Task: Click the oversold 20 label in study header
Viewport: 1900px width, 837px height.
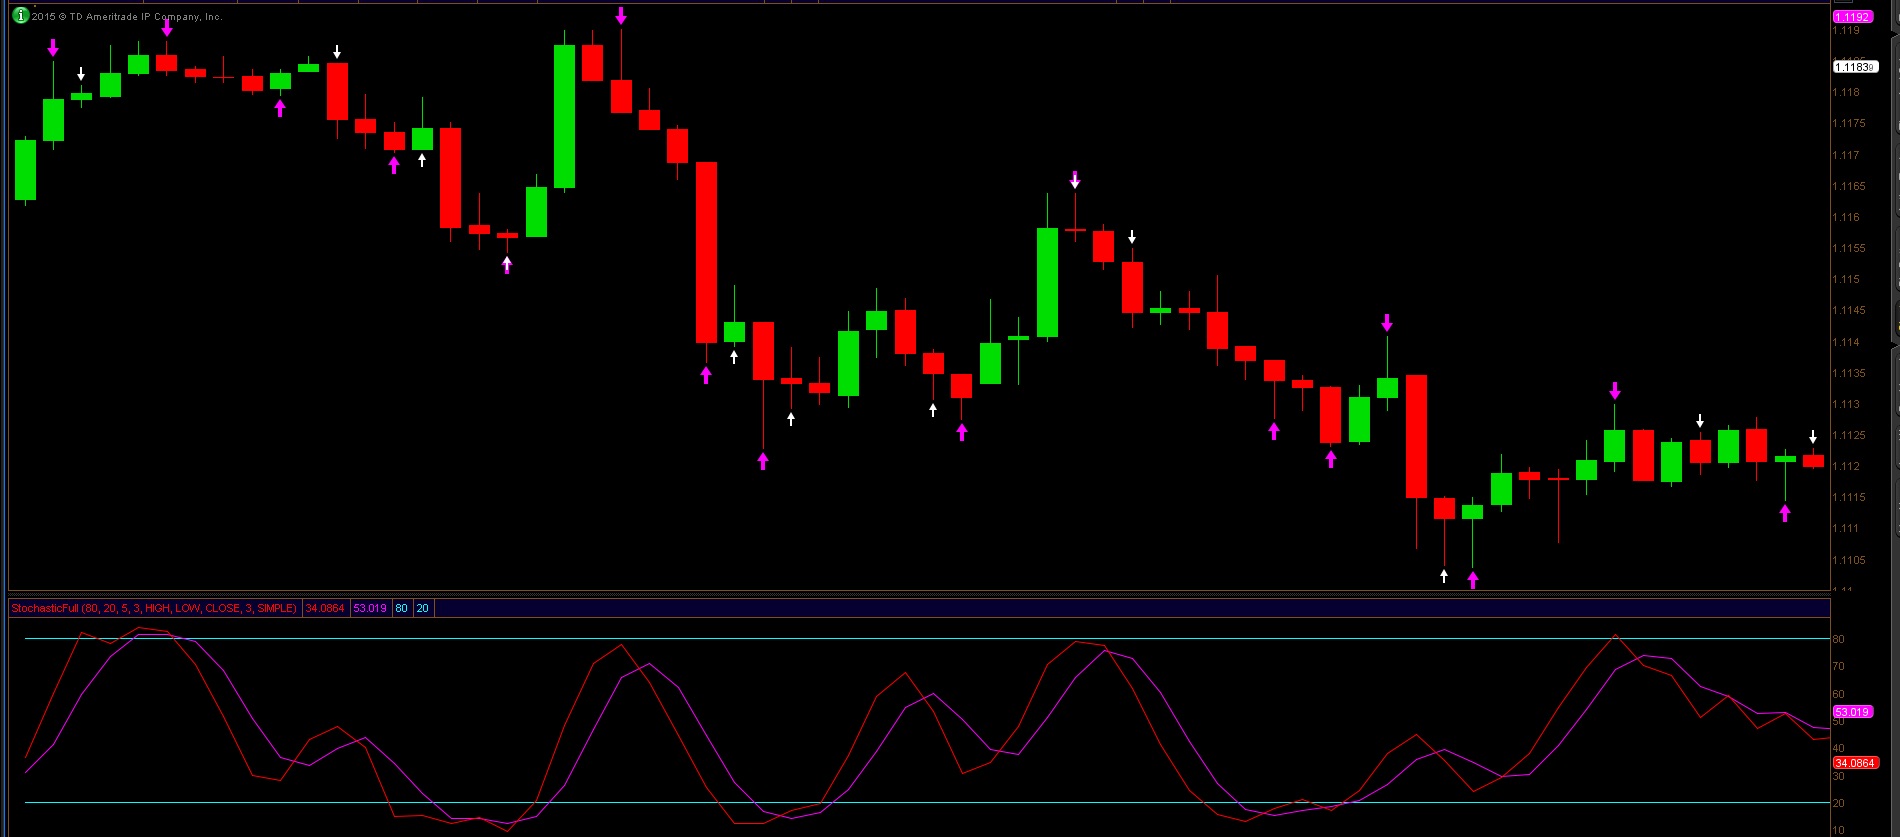Action: coord(422,608)
